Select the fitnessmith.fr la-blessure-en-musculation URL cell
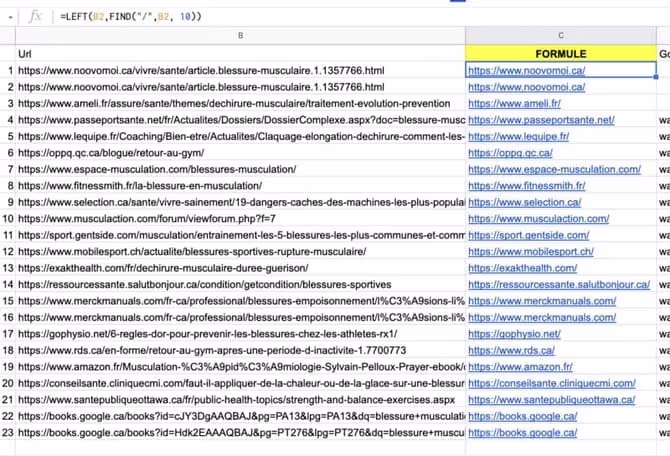Screen dimensions: 670x456 point(241,186)
